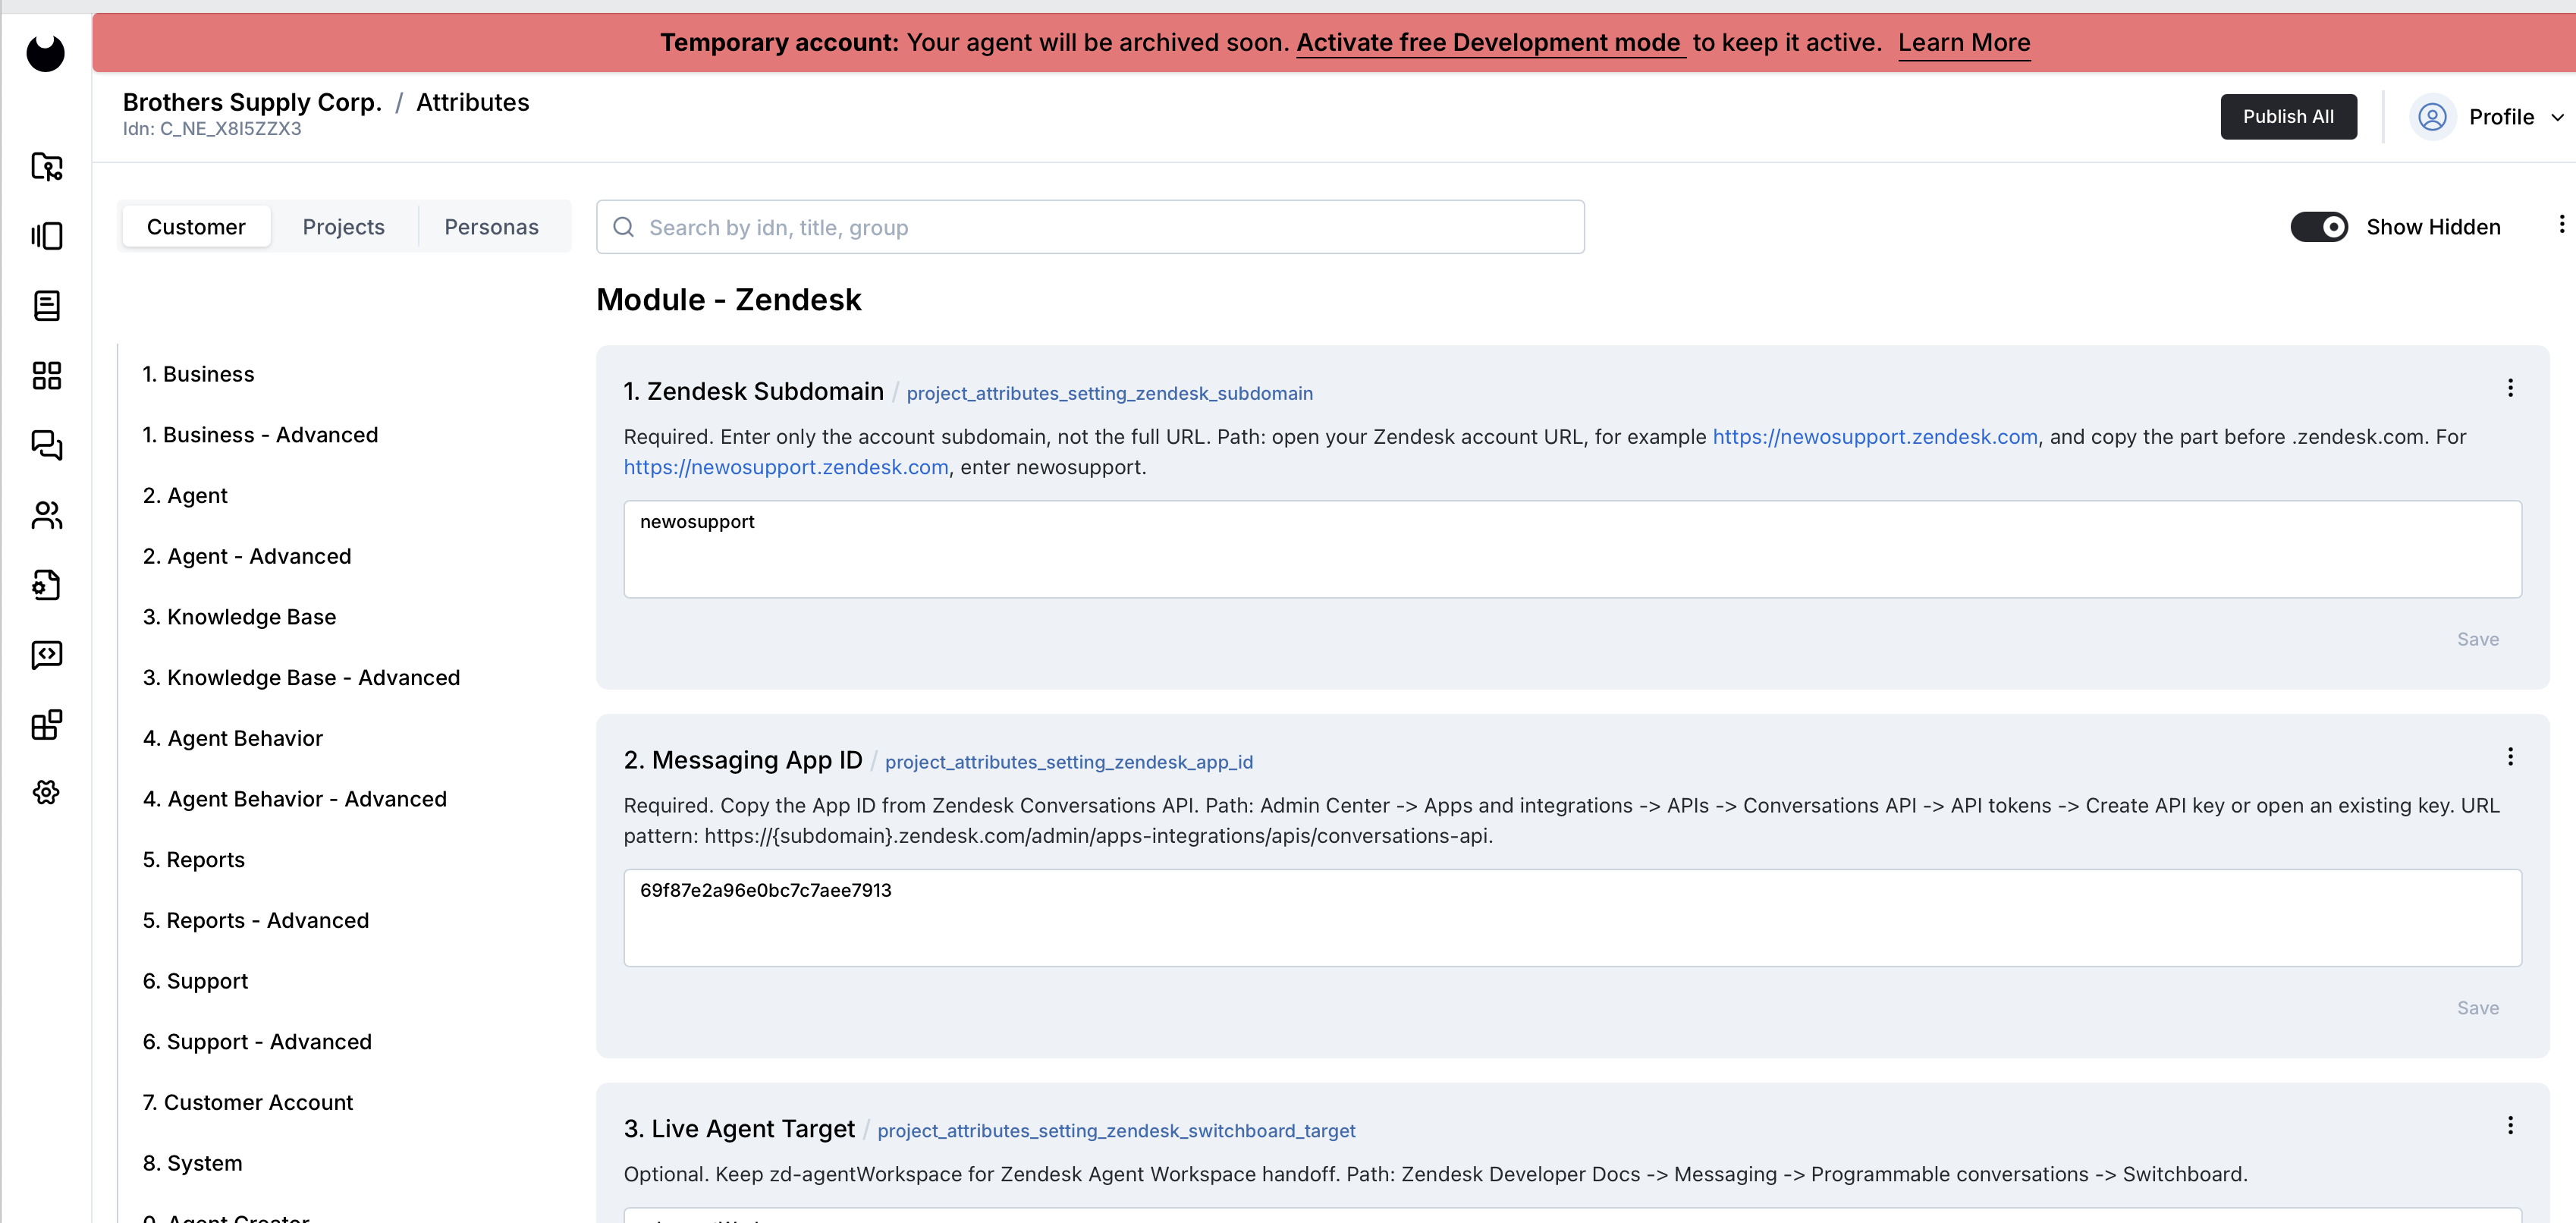Click Save under Messaging App ID
The width and height of the screenshot is (2576, 1223).
click(x=2477, y=1008)
